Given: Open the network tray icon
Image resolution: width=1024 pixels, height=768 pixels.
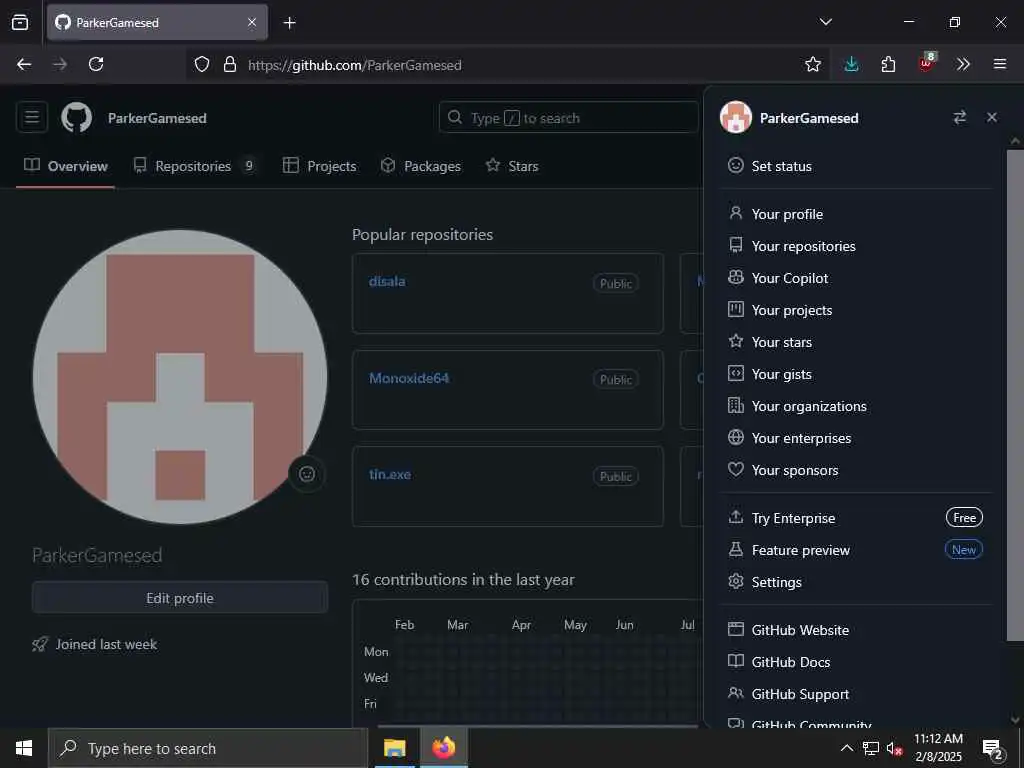Looking at the screenshot, I should 871,748.
